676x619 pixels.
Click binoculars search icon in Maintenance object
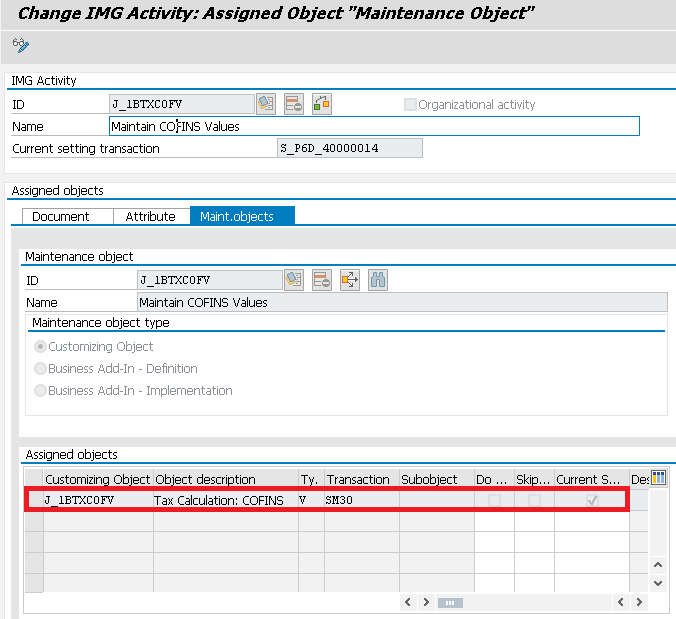click(378, 280)
